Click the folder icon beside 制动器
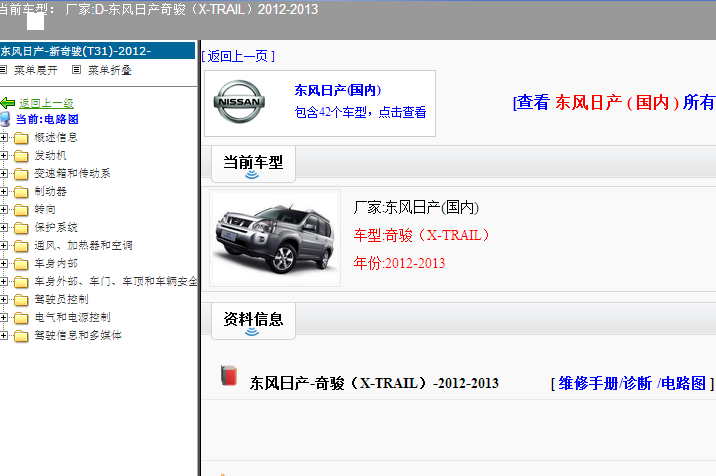Image resolution: width=716 pixels, height=476 pixels. [x=21, y=192]
